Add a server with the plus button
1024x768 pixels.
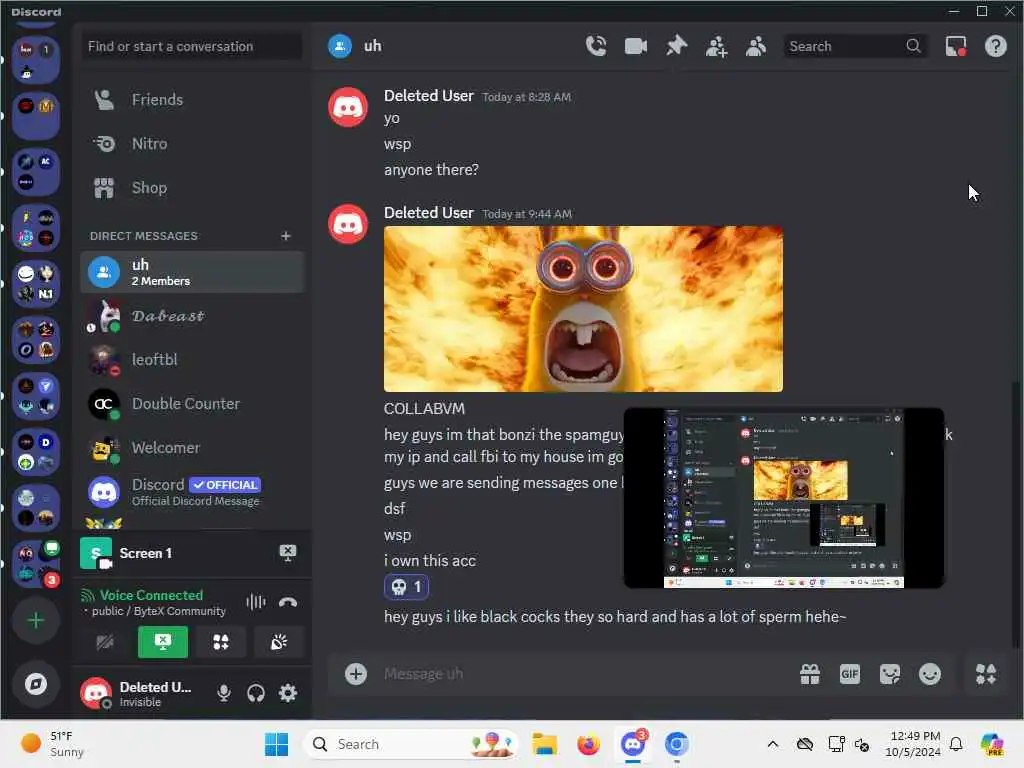(36, 620)
